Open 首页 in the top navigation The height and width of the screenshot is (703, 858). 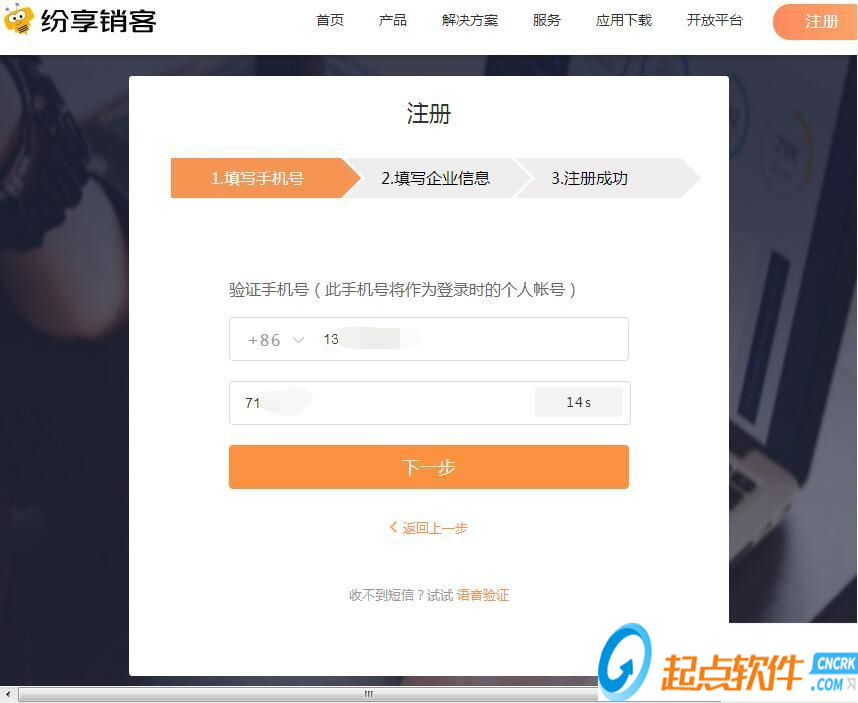[x=330, y=21]
